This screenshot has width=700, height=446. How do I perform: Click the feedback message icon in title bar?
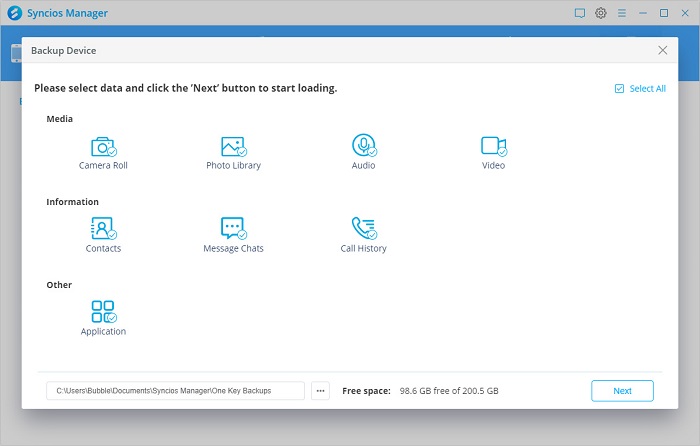coord(580,13)
